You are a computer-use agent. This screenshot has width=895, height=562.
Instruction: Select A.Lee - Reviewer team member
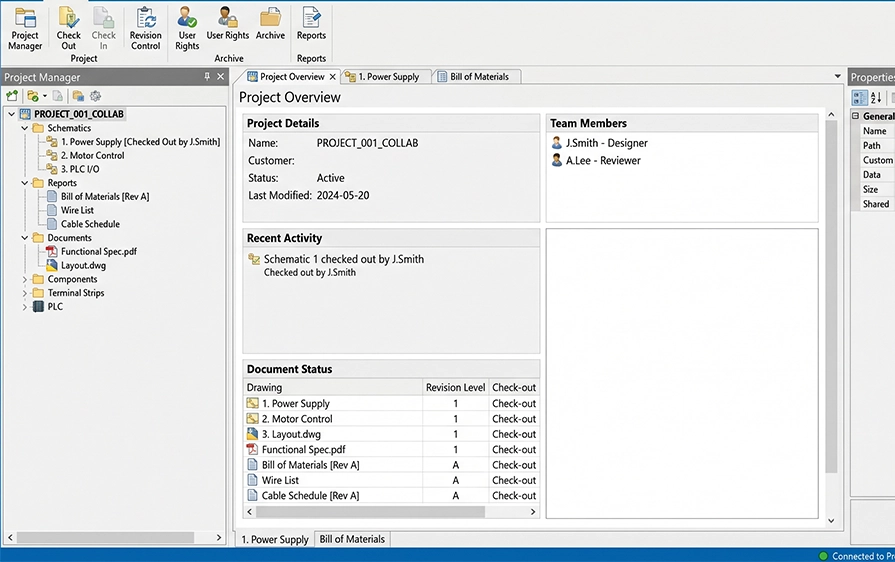pyautogui.click(x=596, y=161)
